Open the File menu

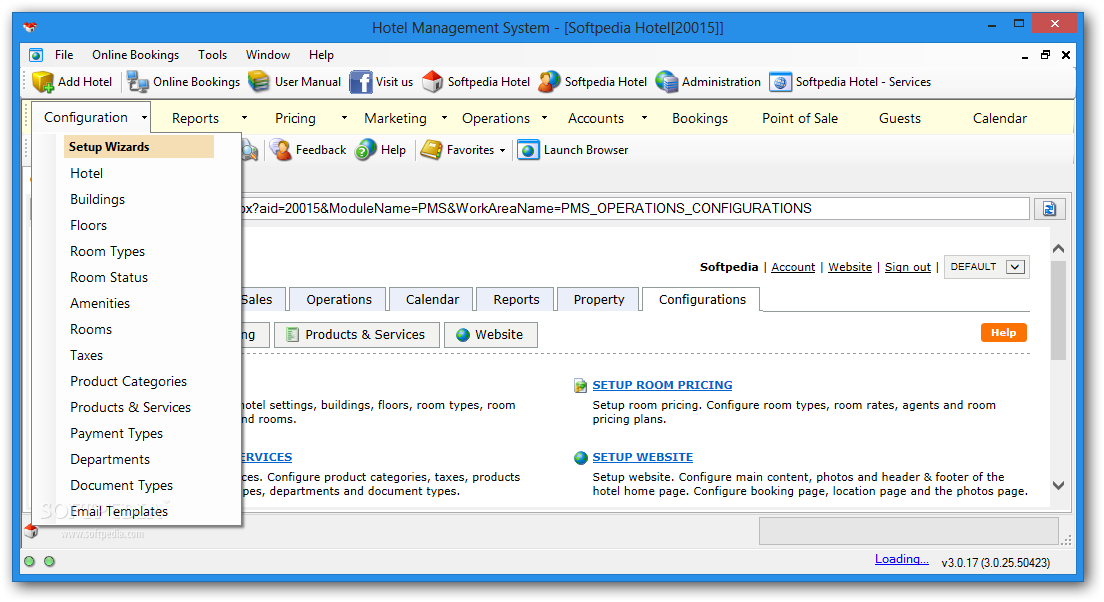click(64, 55)
